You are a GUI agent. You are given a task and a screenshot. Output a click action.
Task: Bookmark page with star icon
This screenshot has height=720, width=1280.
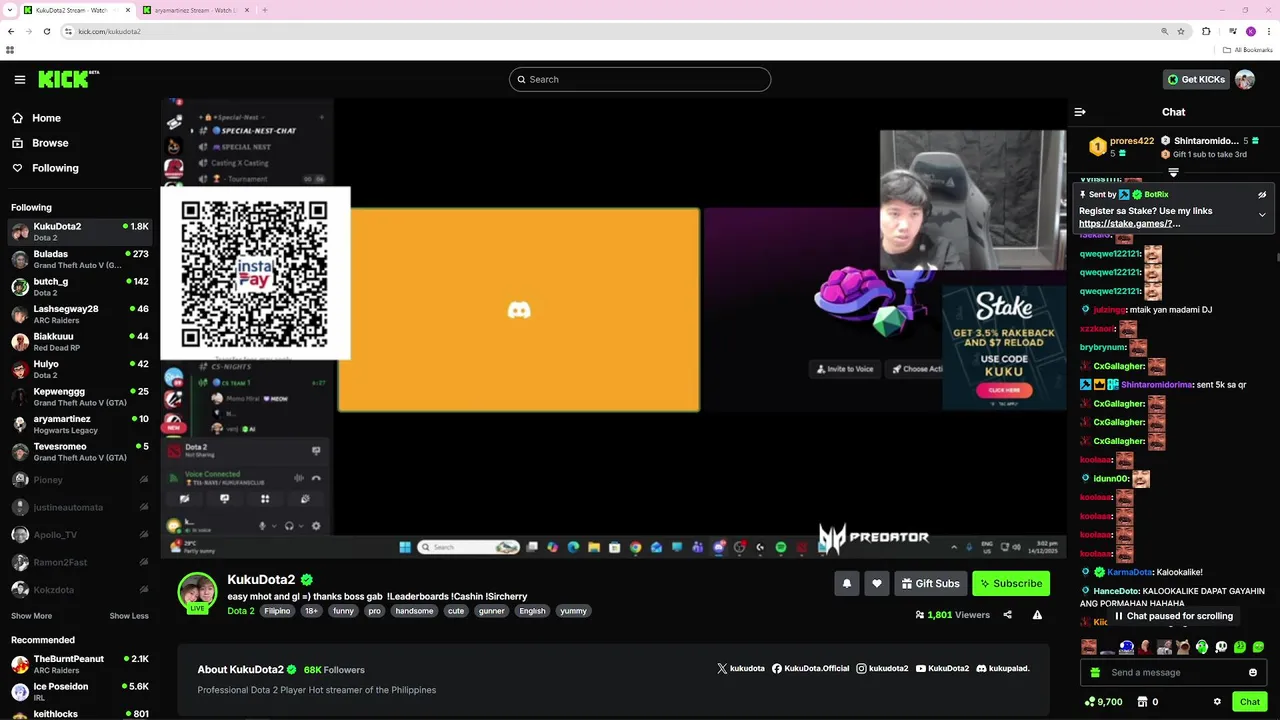1181,31
